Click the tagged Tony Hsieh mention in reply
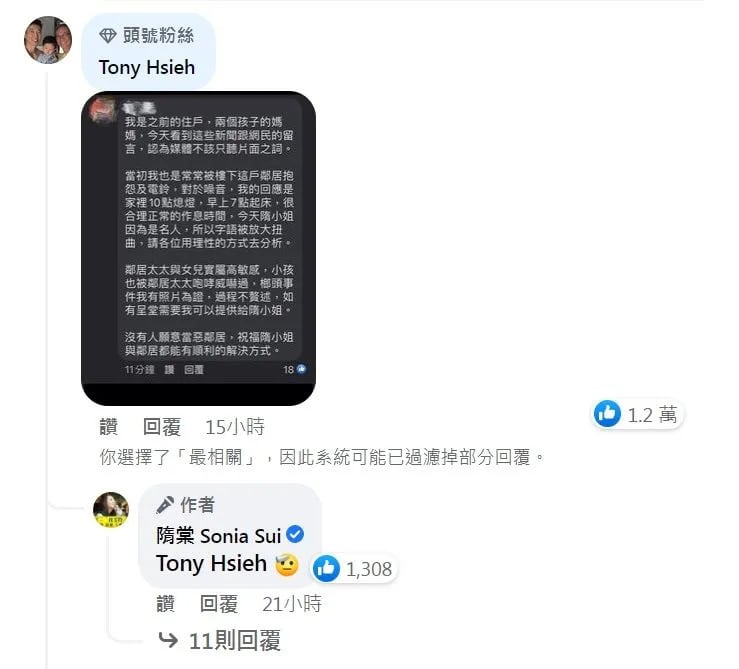The image size is (739, 669). point(211,563)
